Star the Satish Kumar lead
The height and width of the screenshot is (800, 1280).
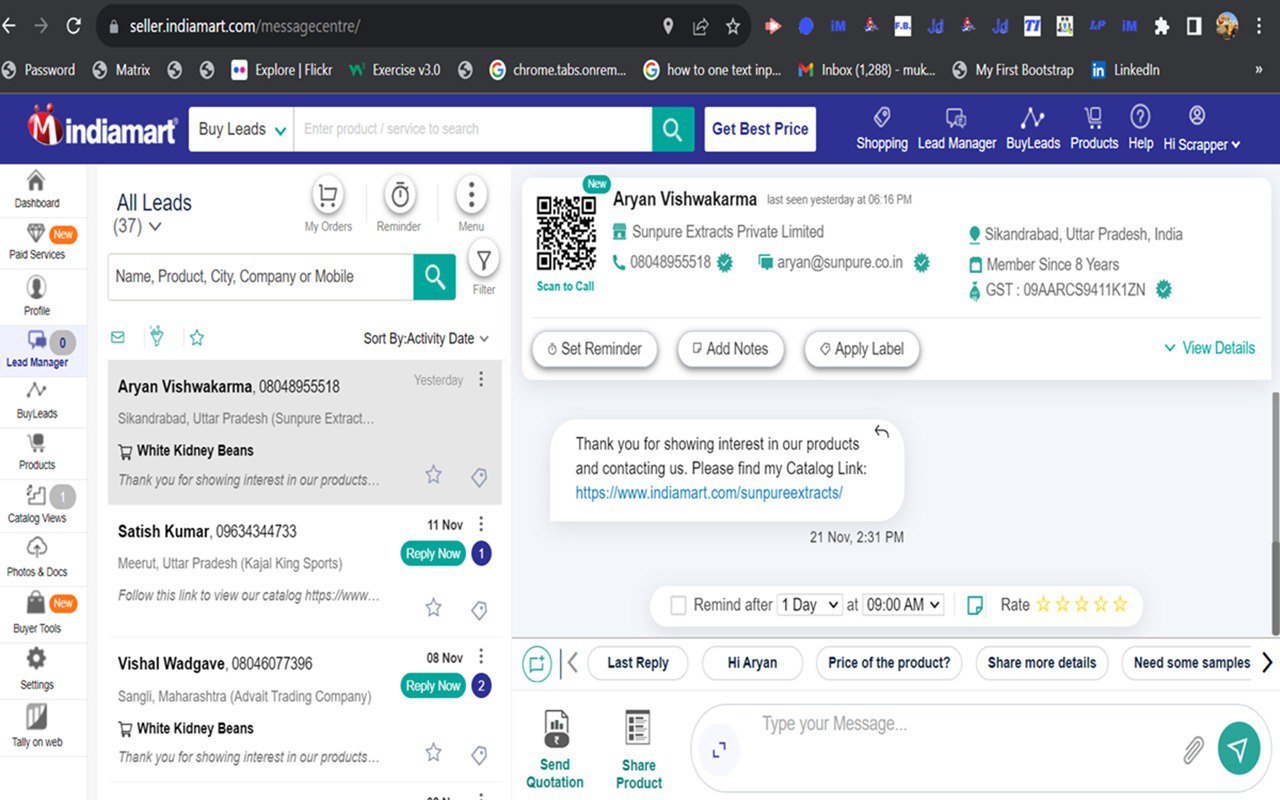pyautogui.click(x=433, y=607)
